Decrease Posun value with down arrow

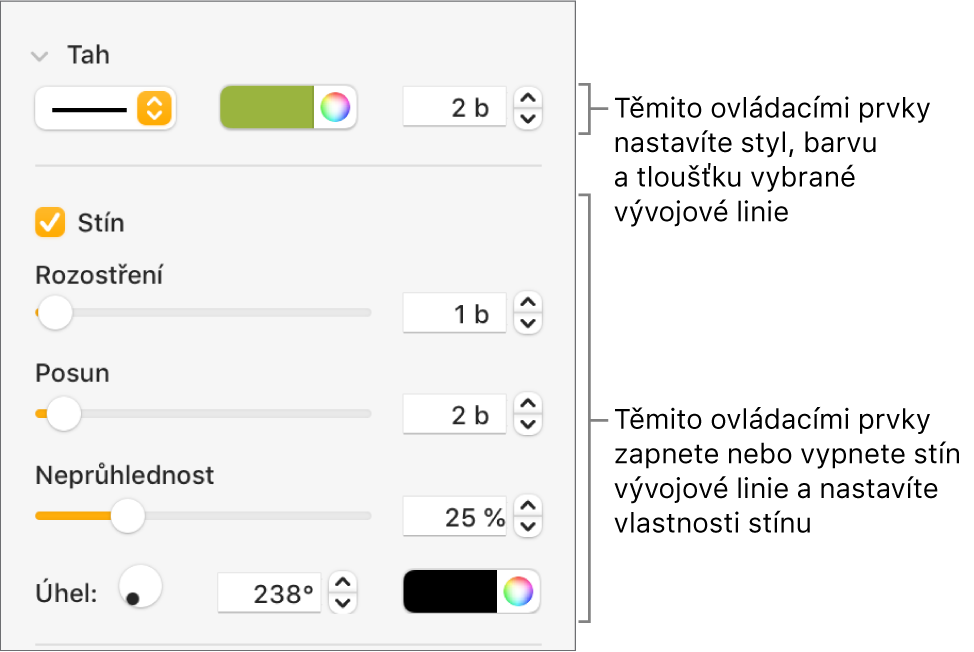point(528,426)
